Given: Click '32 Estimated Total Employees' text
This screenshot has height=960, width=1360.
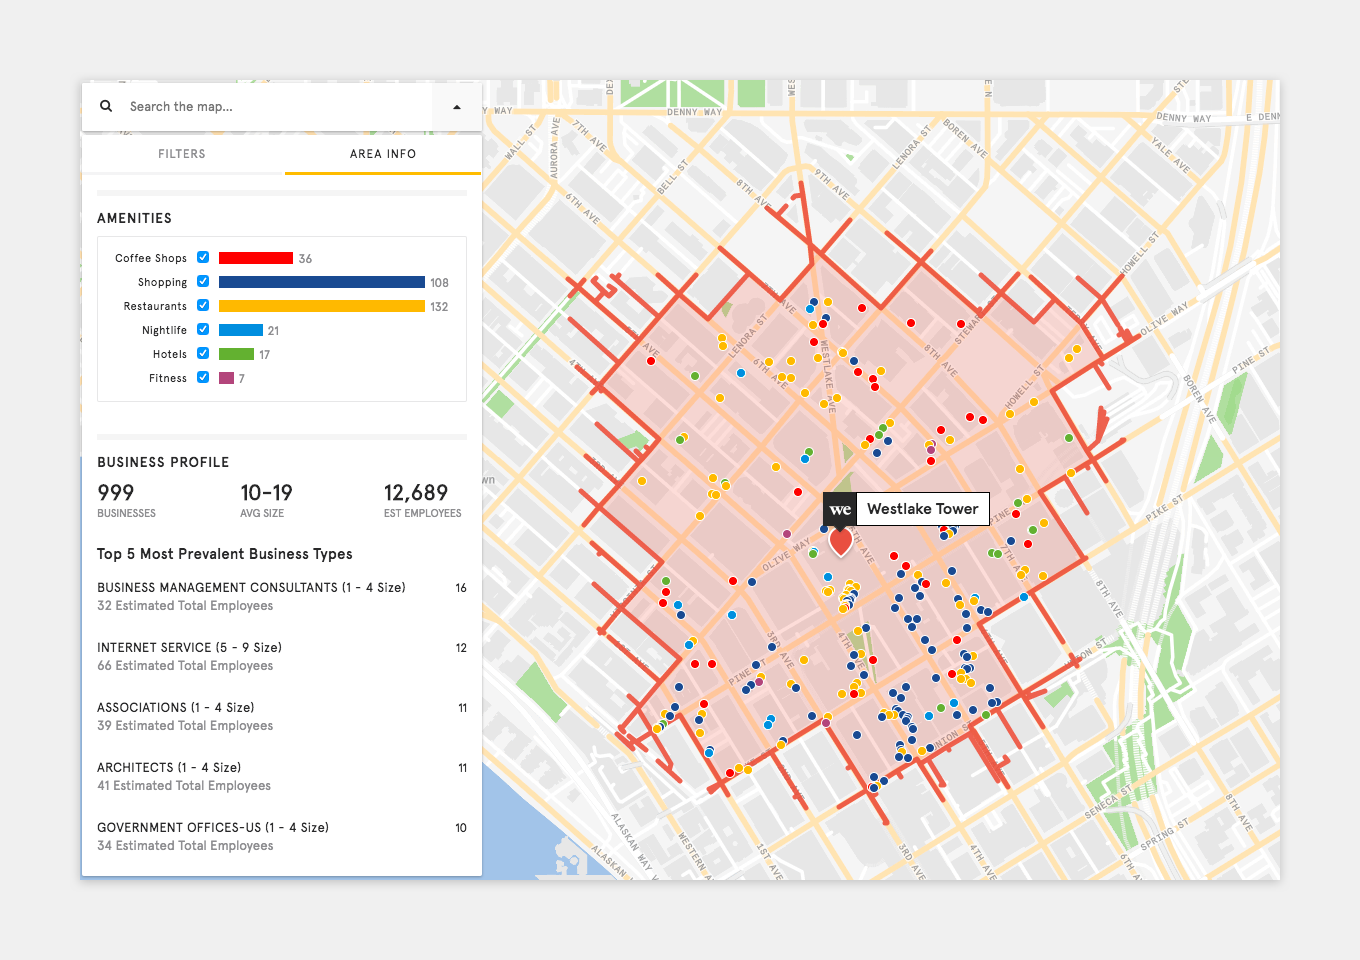Looking at the screenshot, I should click(185, 606).
